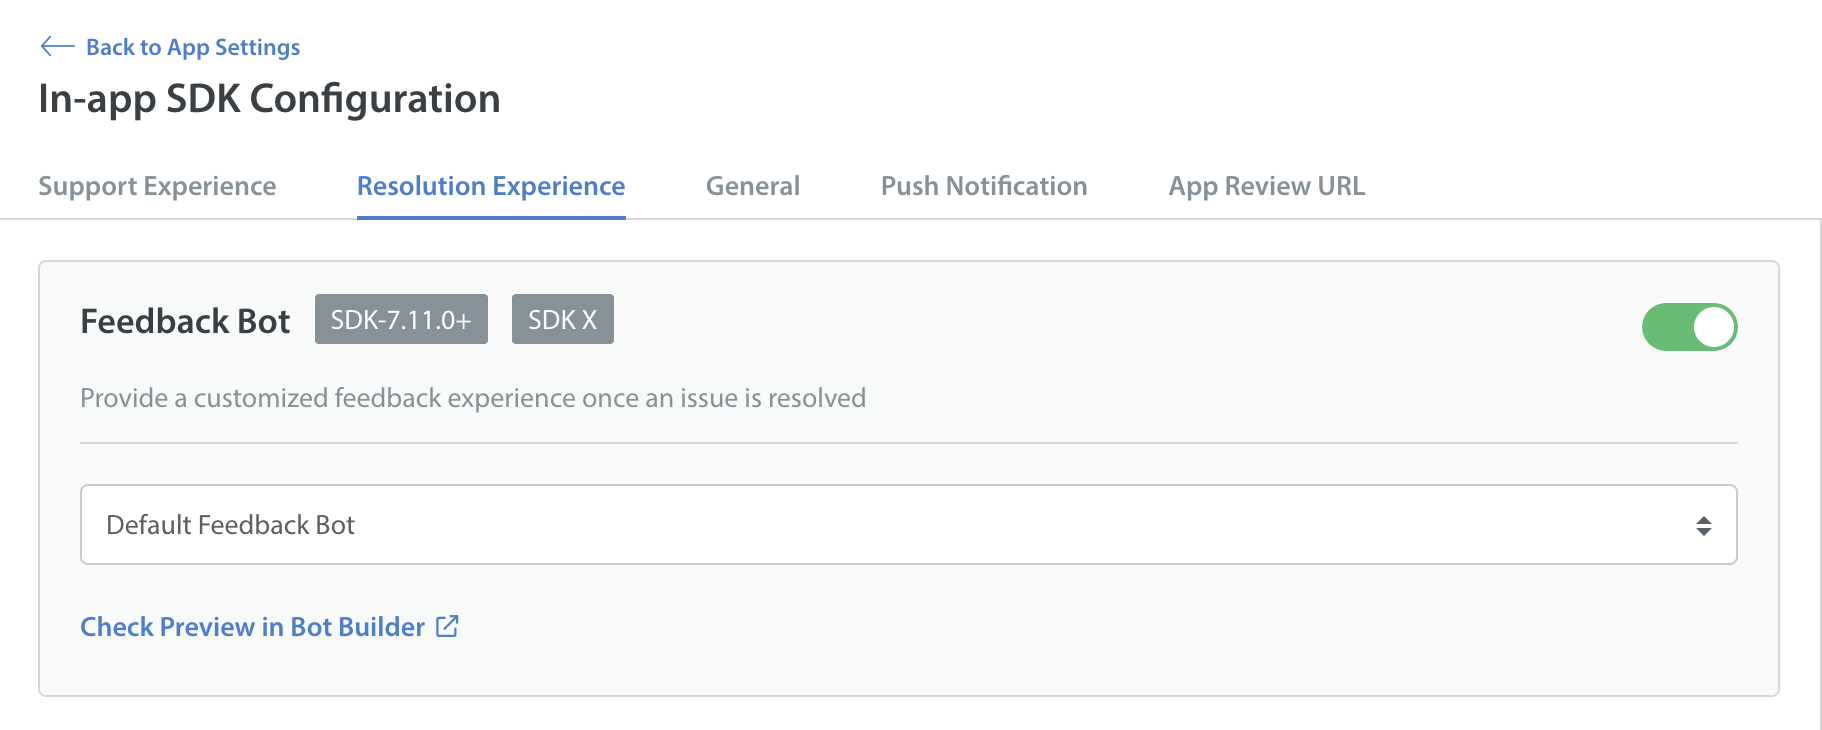The height and width of the screenshot is (730, 1822).
Task: Click the customized feedback experience description text
Action: 473,398
